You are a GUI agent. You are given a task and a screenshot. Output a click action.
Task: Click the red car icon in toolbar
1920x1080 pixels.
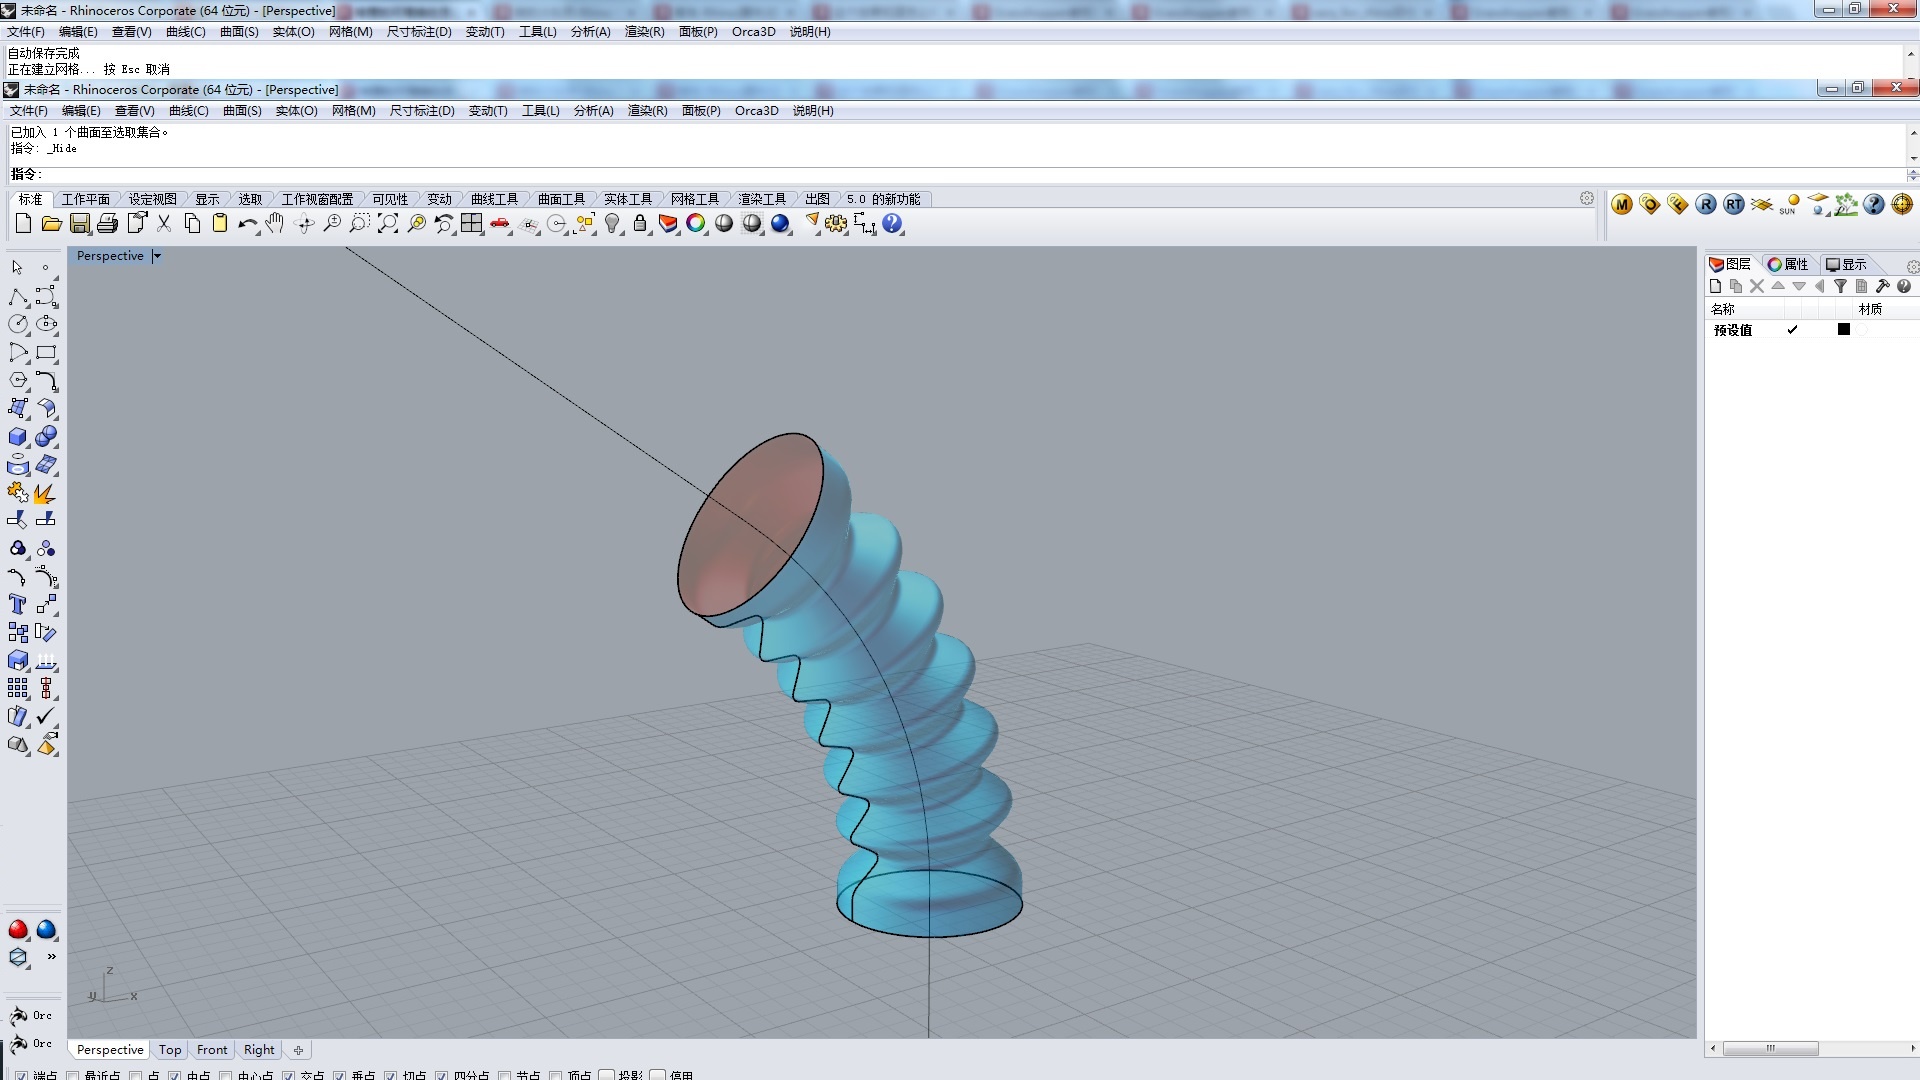tap(500, 224)
